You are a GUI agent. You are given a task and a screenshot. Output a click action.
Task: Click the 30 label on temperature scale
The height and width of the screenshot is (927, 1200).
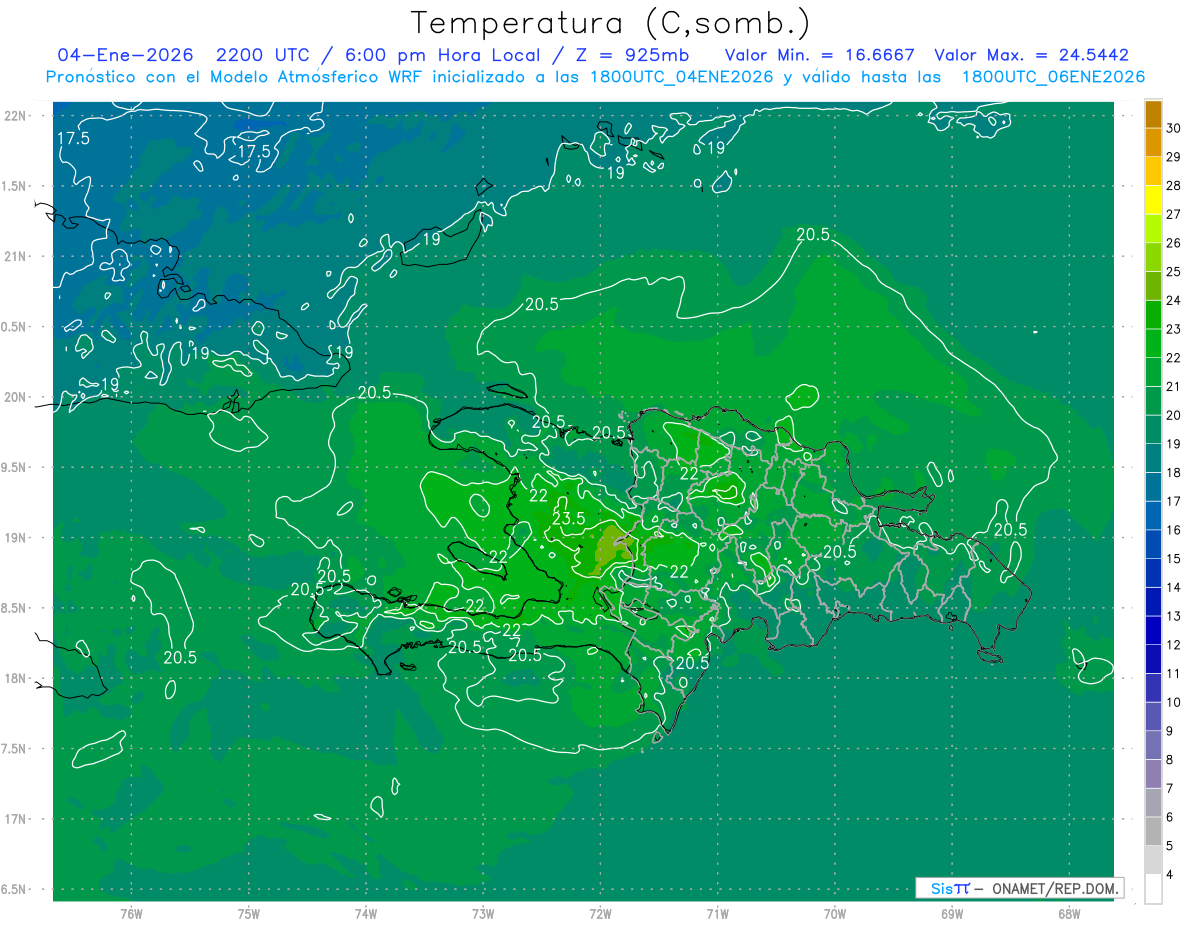point(1174,128)
